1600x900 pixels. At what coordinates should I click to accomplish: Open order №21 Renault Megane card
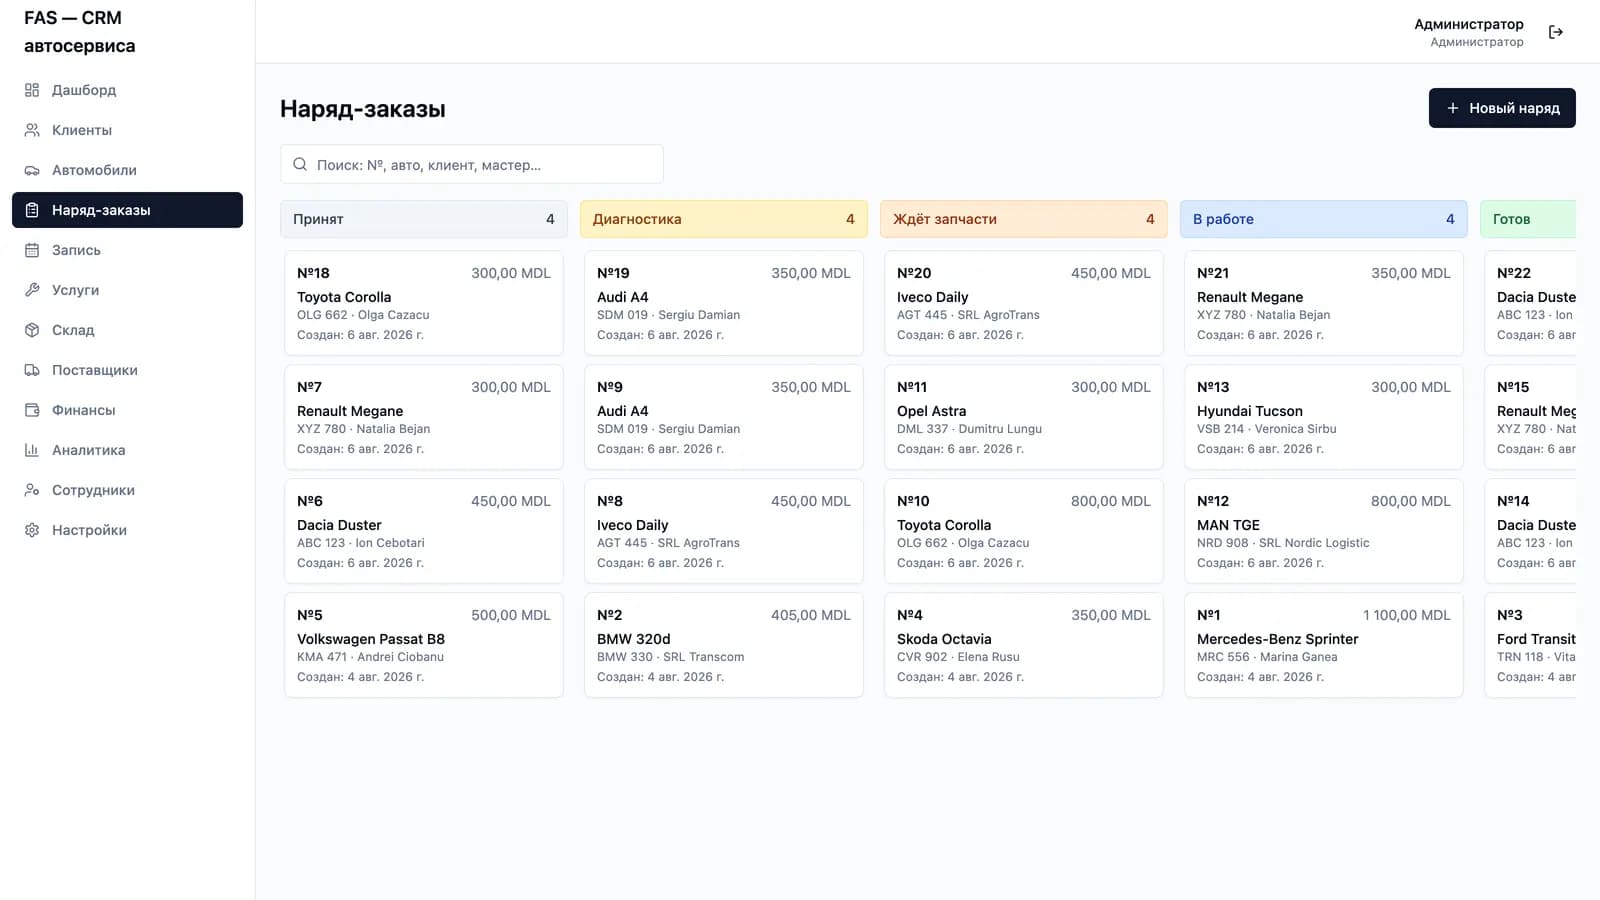click(x=1324, y=303)
